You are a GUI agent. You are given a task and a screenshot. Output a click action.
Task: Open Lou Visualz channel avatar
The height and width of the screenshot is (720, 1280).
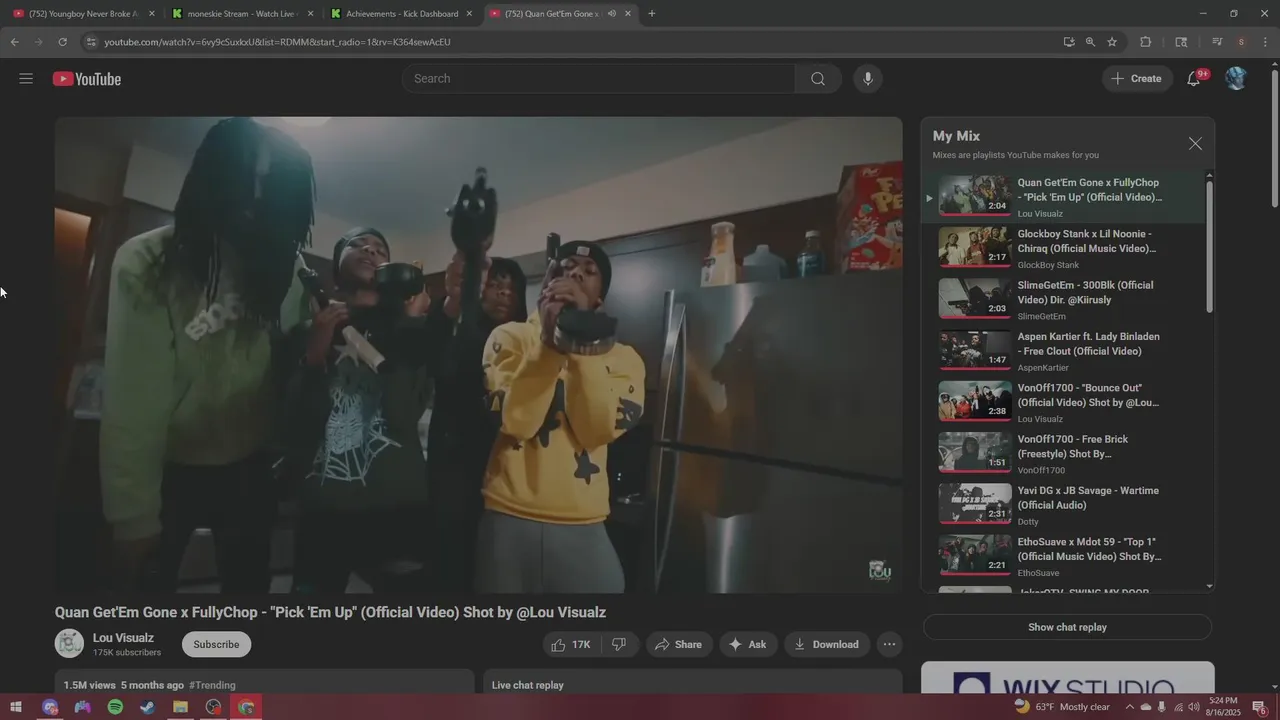69,644
